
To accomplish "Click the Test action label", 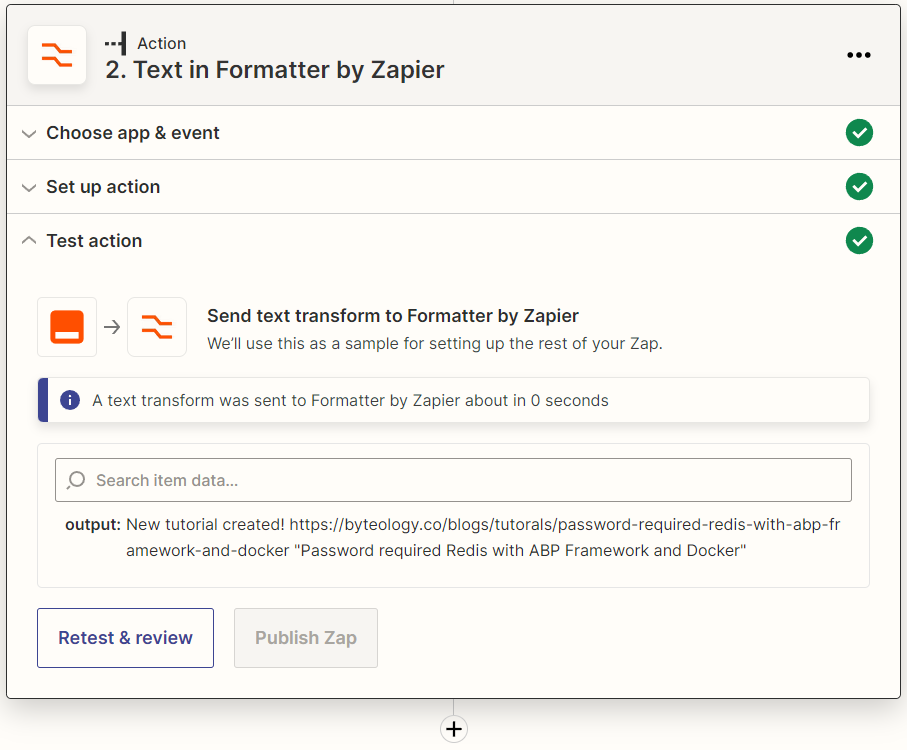I will (x=94, y=241).
